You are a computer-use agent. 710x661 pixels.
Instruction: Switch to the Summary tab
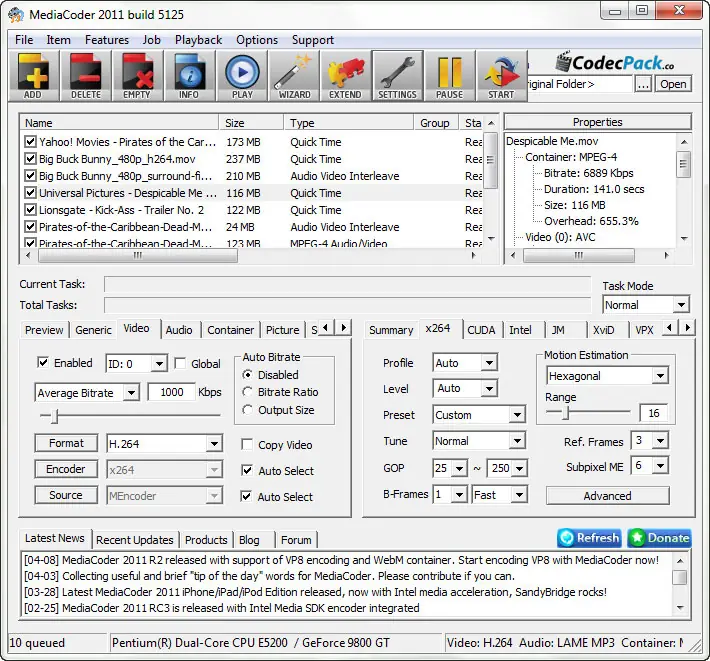[391, 330]
